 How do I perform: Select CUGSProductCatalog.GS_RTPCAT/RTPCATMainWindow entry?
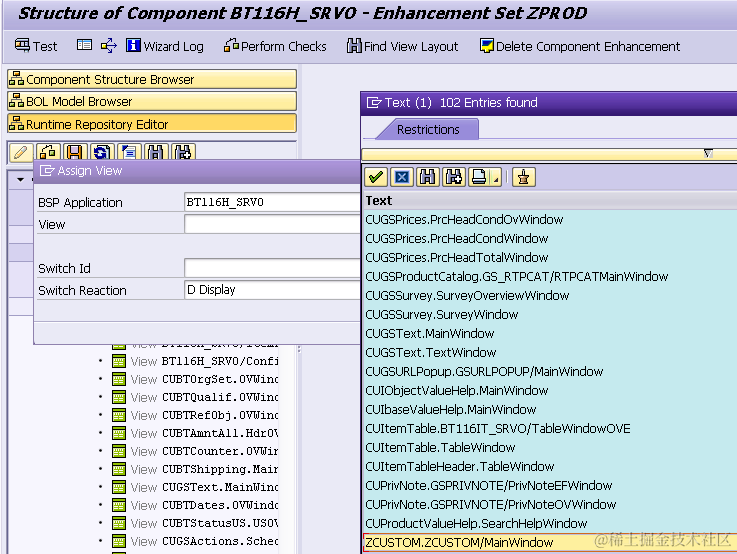517,276
